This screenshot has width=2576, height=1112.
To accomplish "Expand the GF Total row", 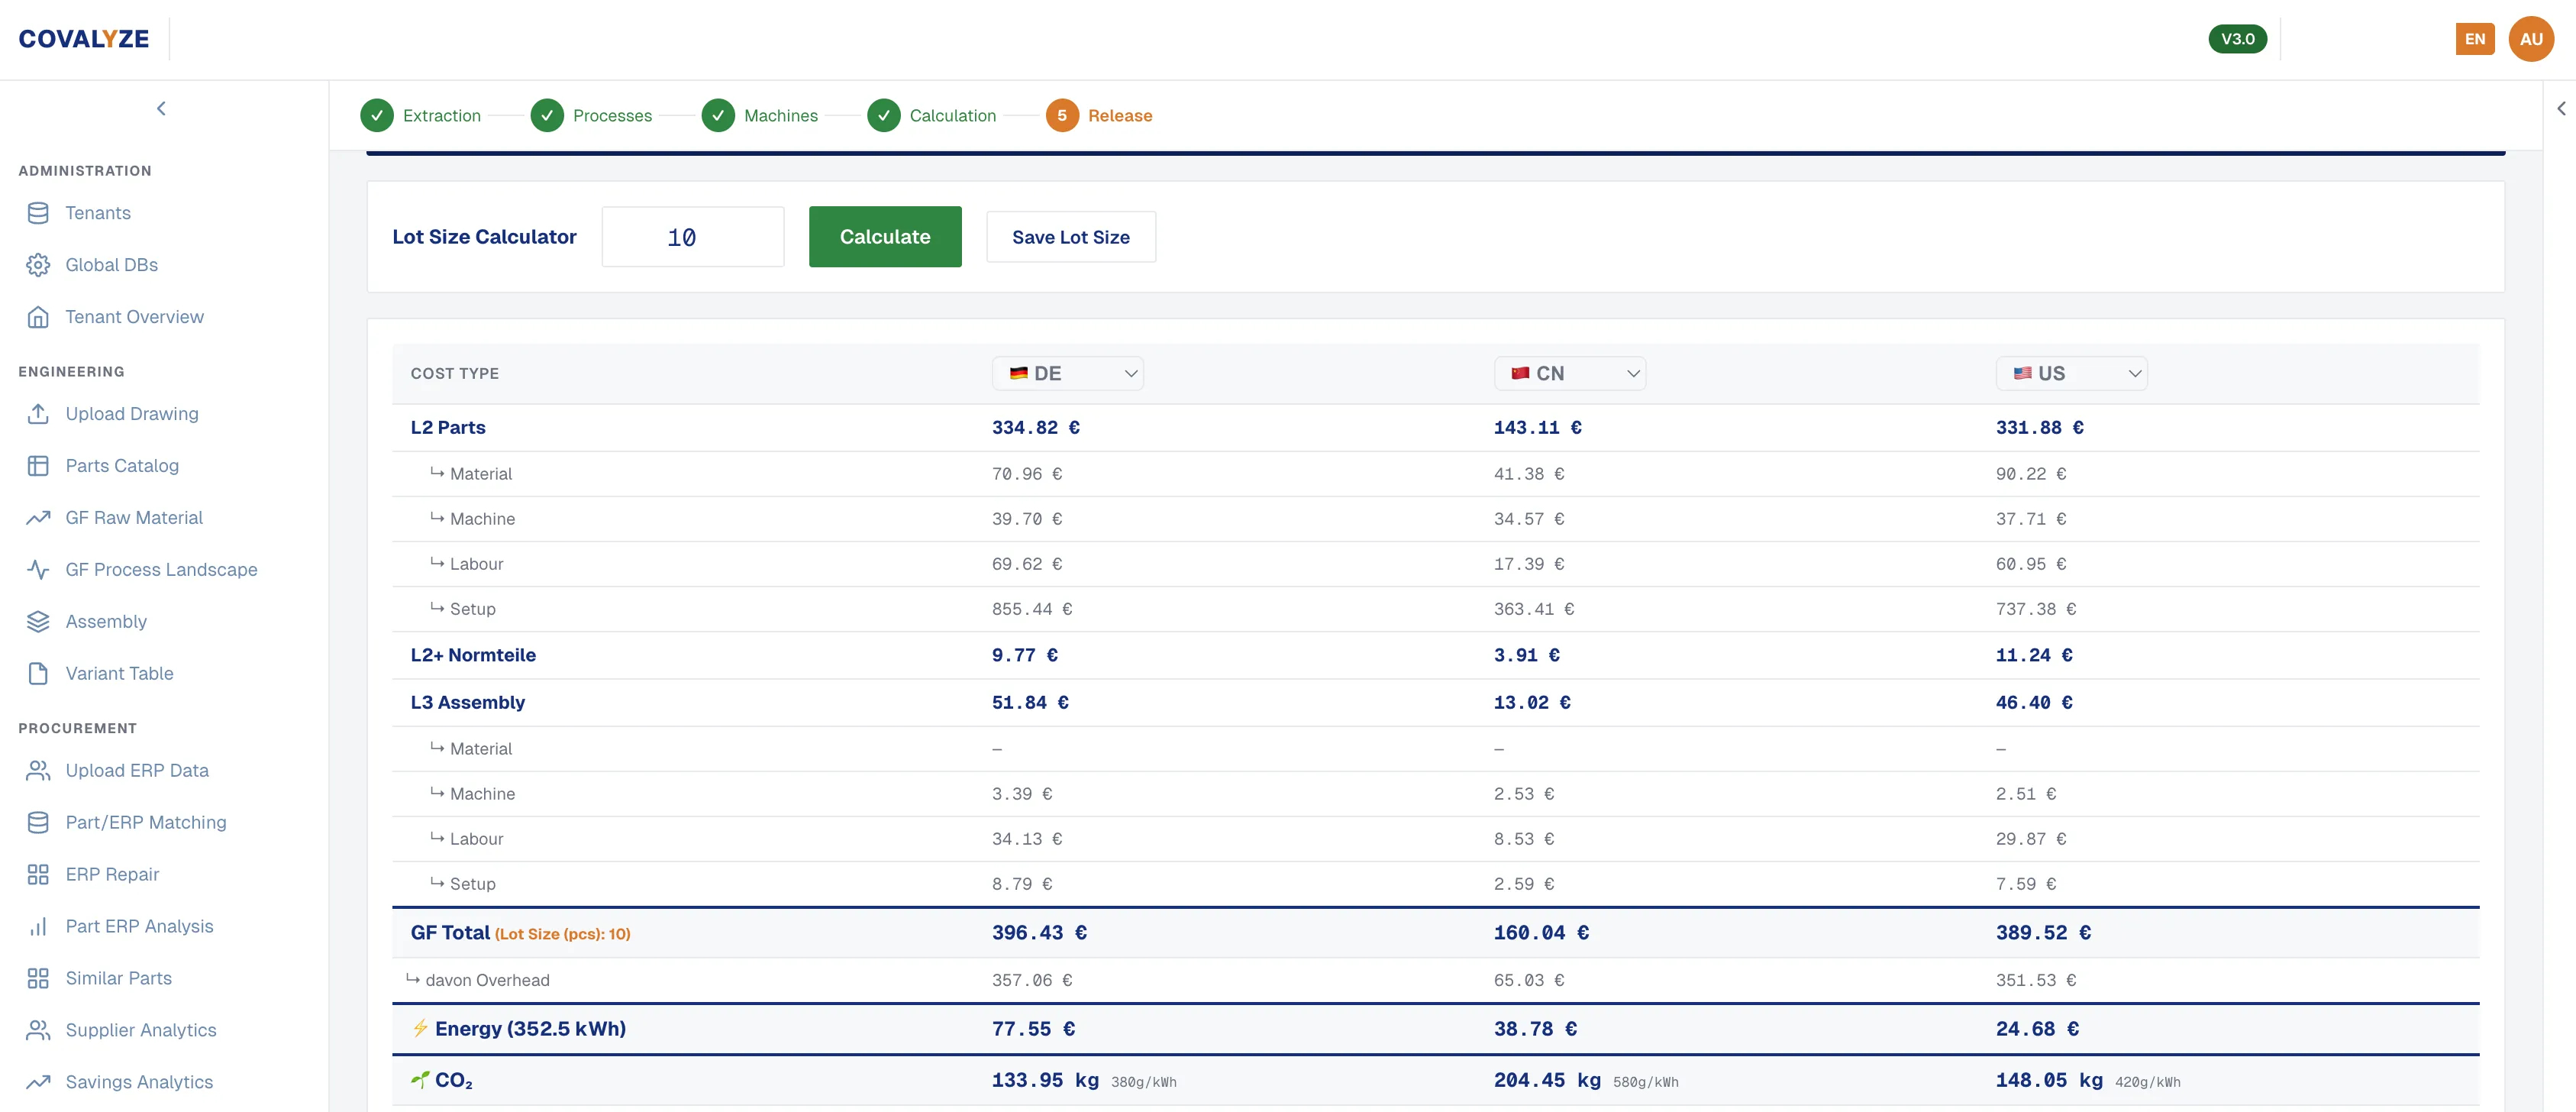I will pyautogui.click(x=1435, y=933).
